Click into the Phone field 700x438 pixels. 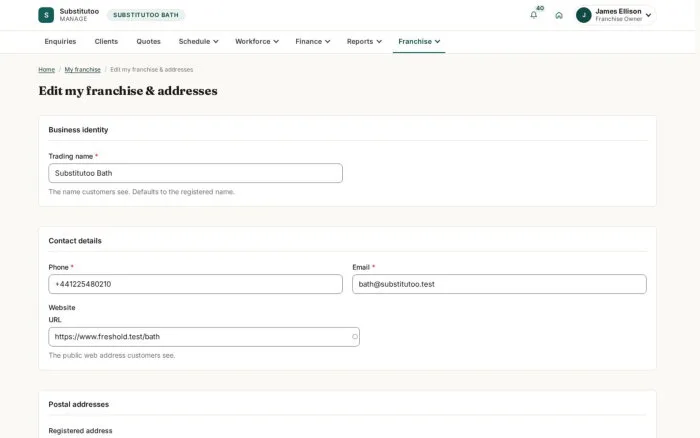coord(196,284)
